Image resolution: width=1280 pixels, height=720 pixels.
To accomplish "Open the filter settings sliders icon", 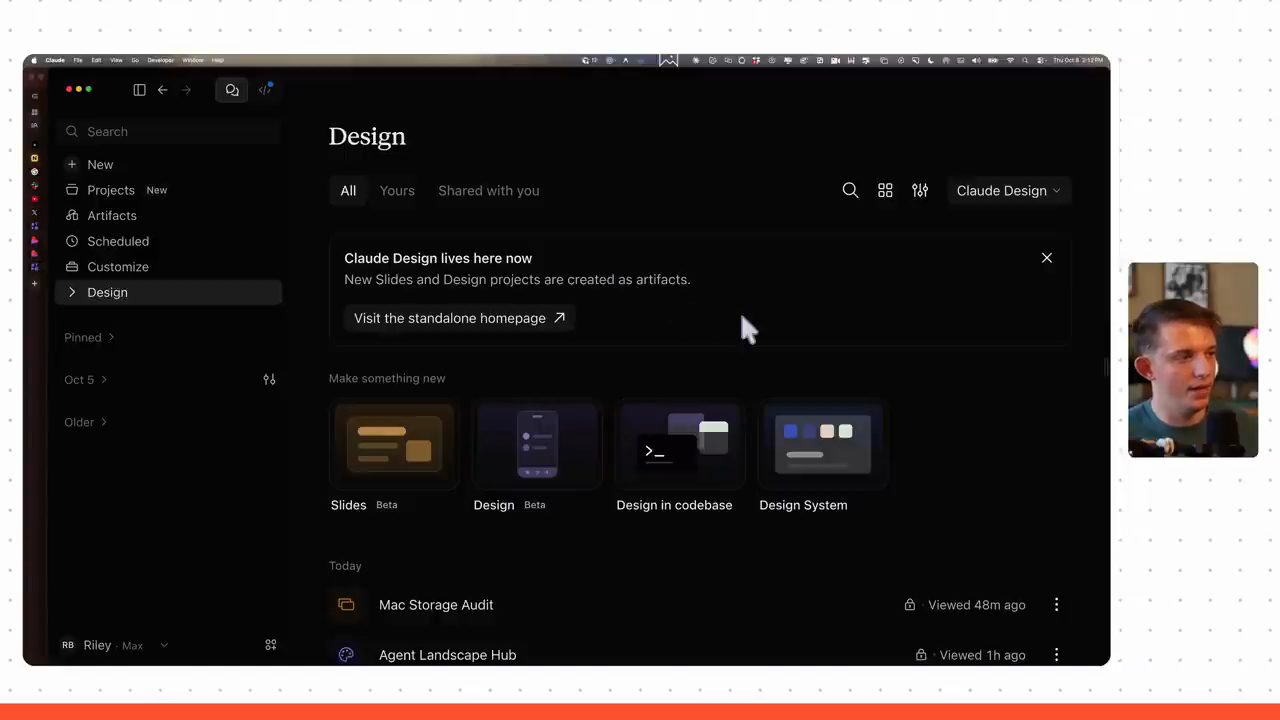I will pyautogui.click(x=920, y=190).
